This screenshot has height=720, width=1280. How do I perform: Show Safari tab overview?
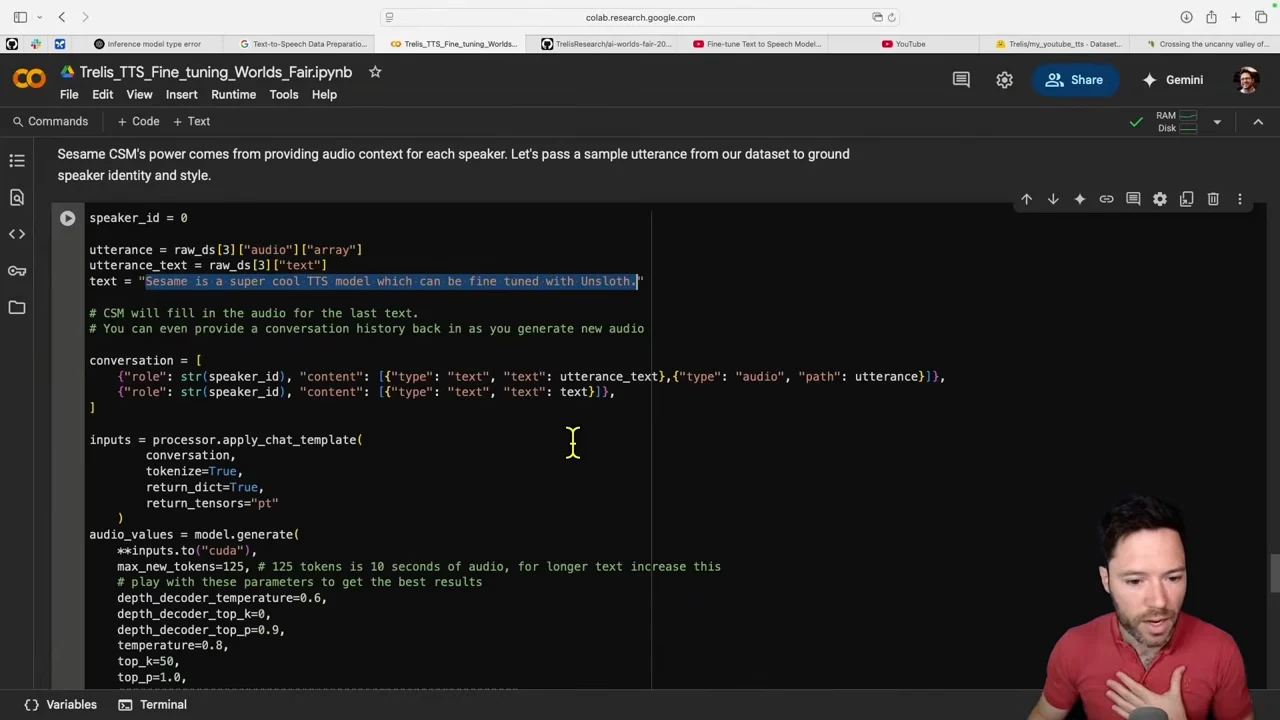pos(1261,17)
